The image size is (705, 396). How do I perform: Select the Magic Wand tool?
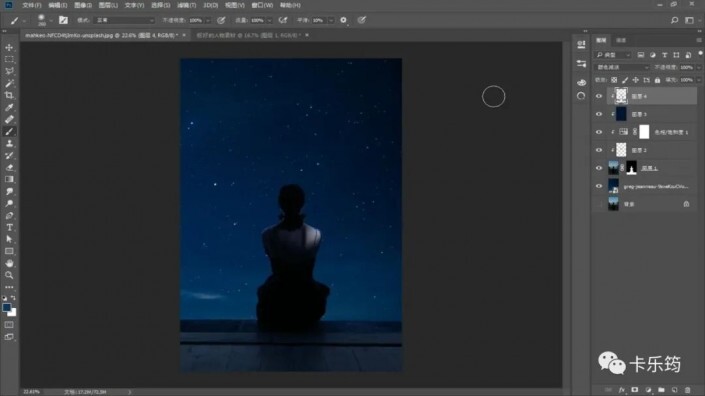click(x=9, y=83)
